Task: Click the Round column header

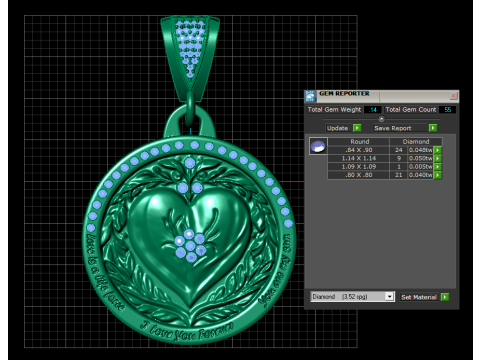Action: (x=359, y=142)
